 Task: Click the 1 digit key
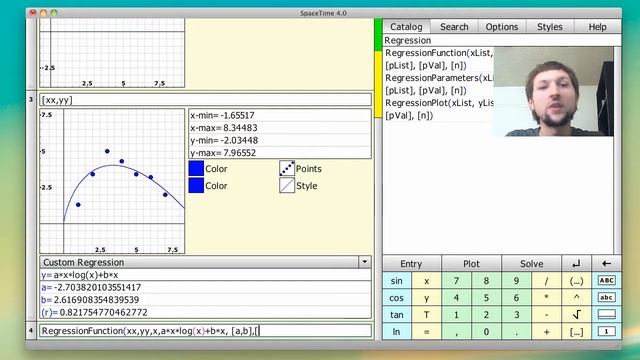pos(456,315)
